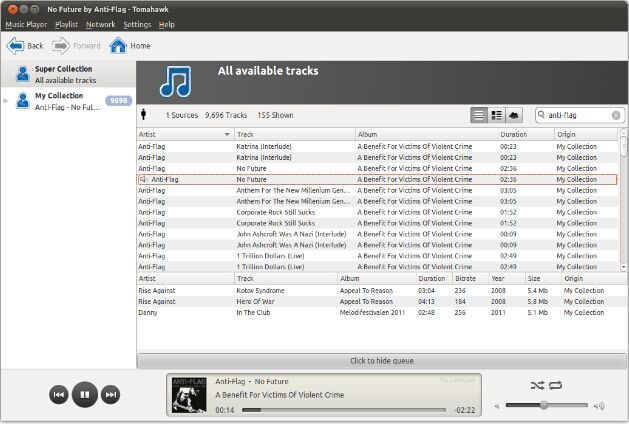This screenshot has width=629, height=424.
Task: Click the Bitrate column header in queue
Action: click(470, 278)
